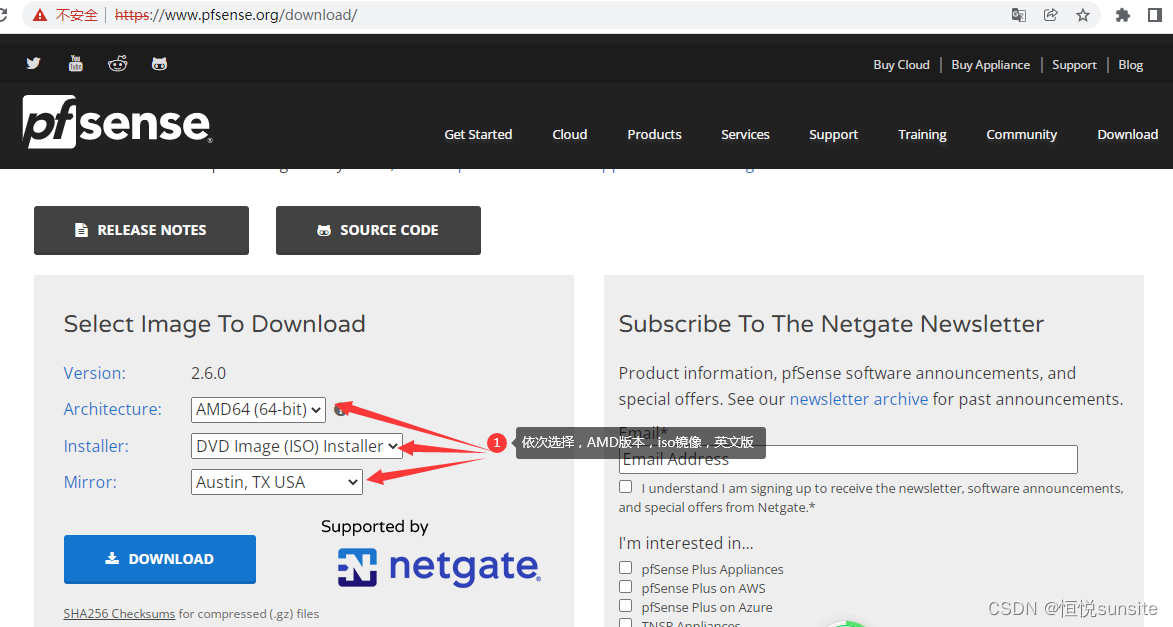This screenshot has width=1173, height=627.
Task: Click the pfSense logo
Action: coord(117,121)
